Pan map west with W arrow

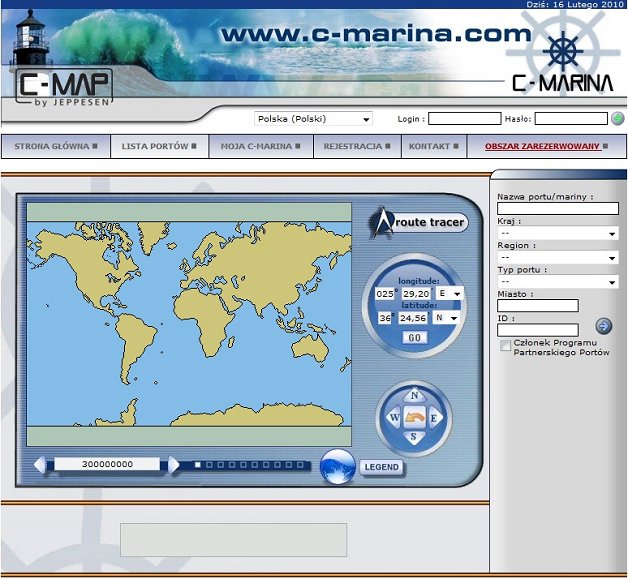coord(393,416)
